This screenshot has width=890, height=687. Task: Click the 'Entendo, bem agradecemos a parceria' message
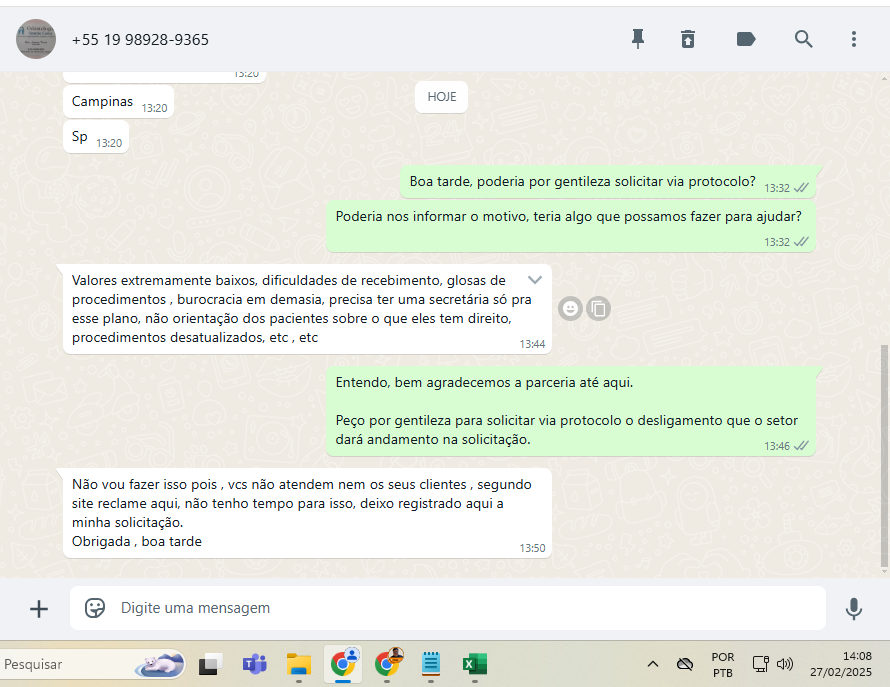click(570, 411)
